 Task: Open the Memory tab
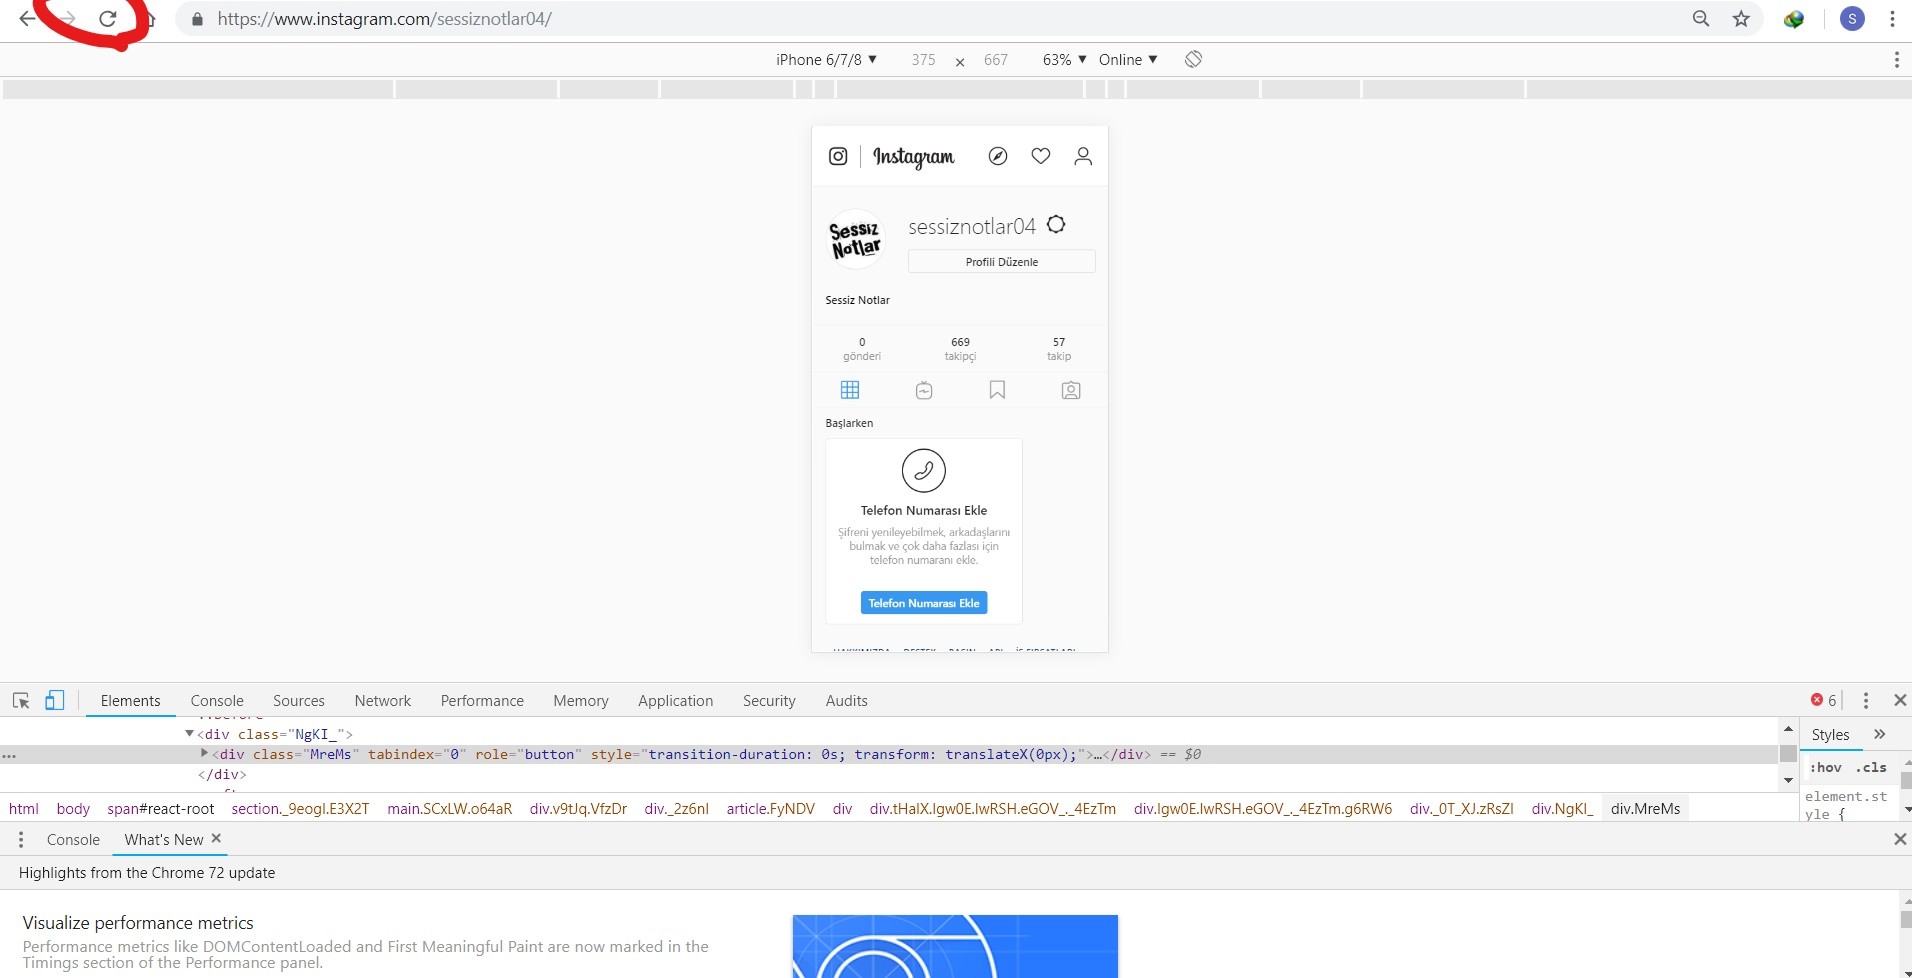pyautogui.click(x=581, y=701)
